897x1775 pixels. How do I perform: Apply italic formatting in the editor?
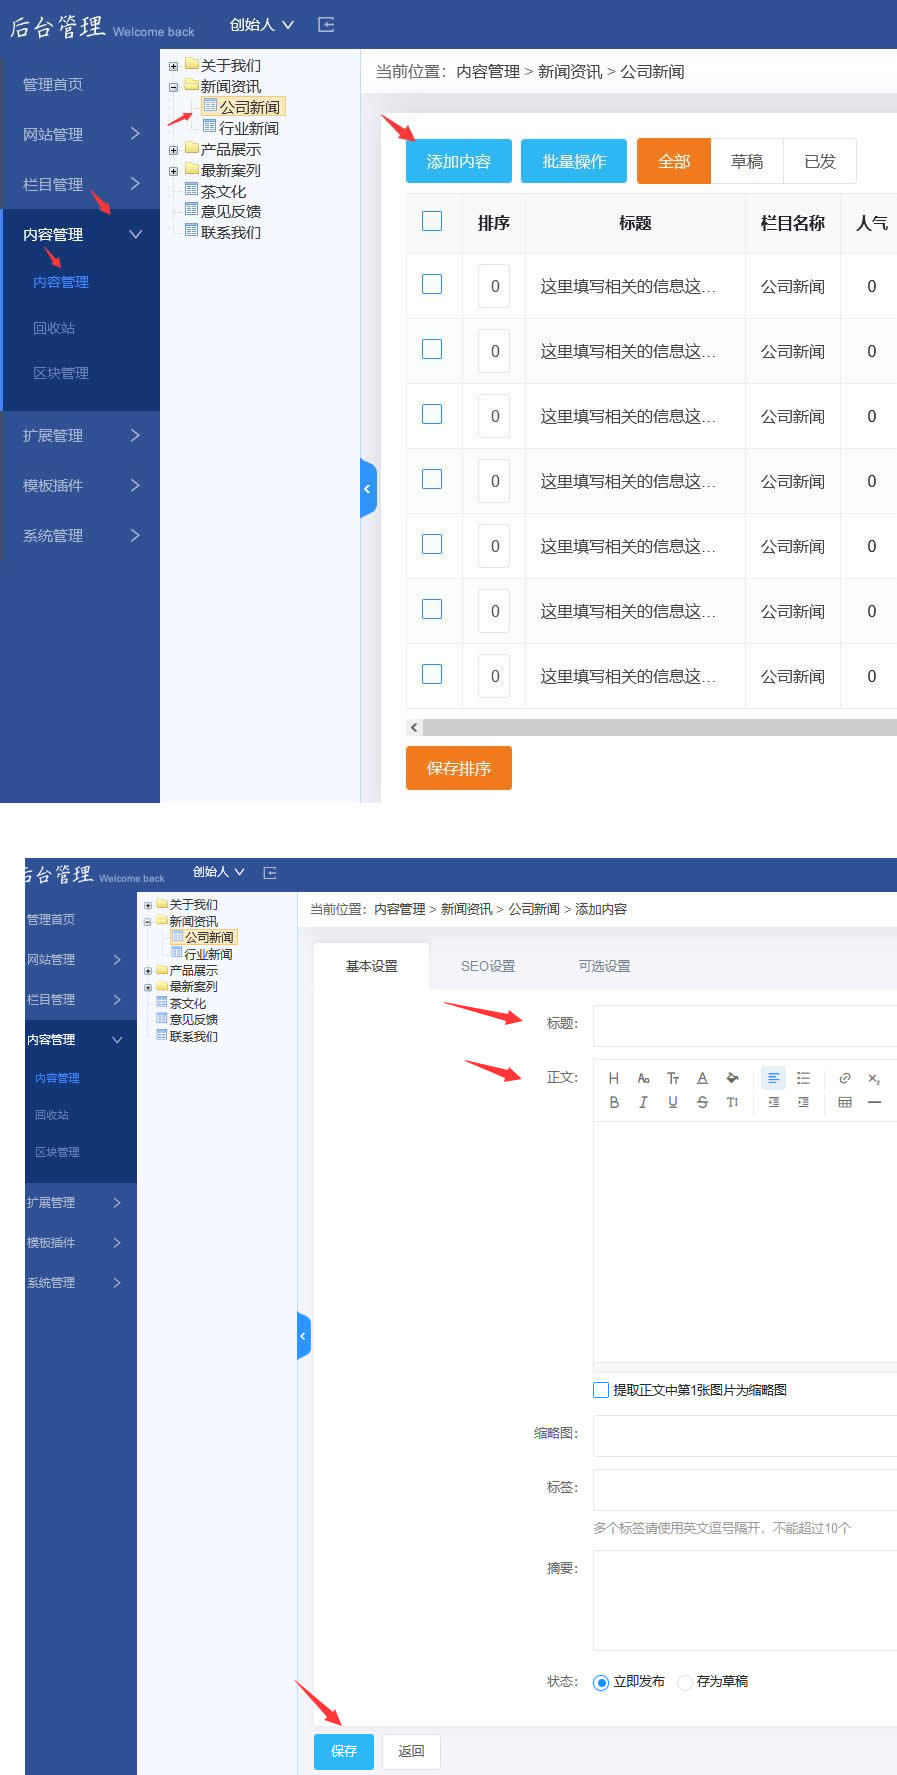click(643, 1102)
